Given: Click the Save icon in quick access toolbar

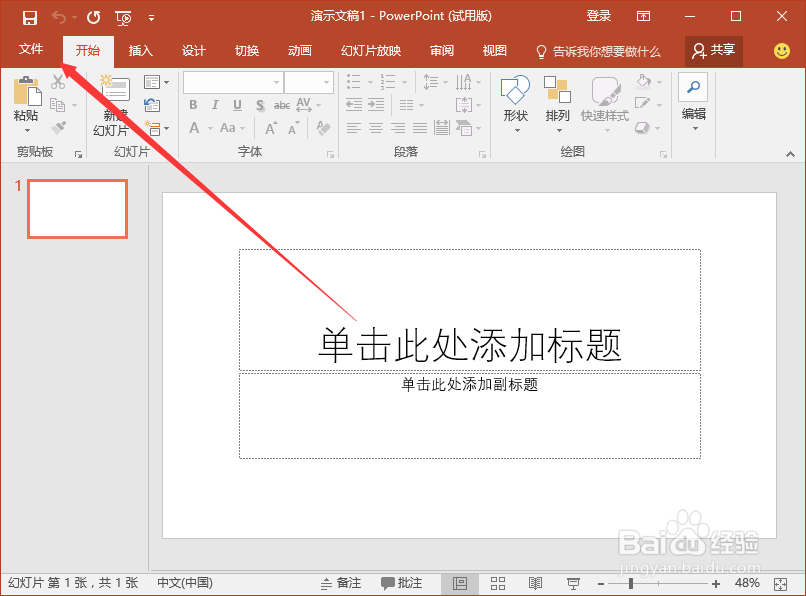Looking at the screenshot, I should coord(30,18).
